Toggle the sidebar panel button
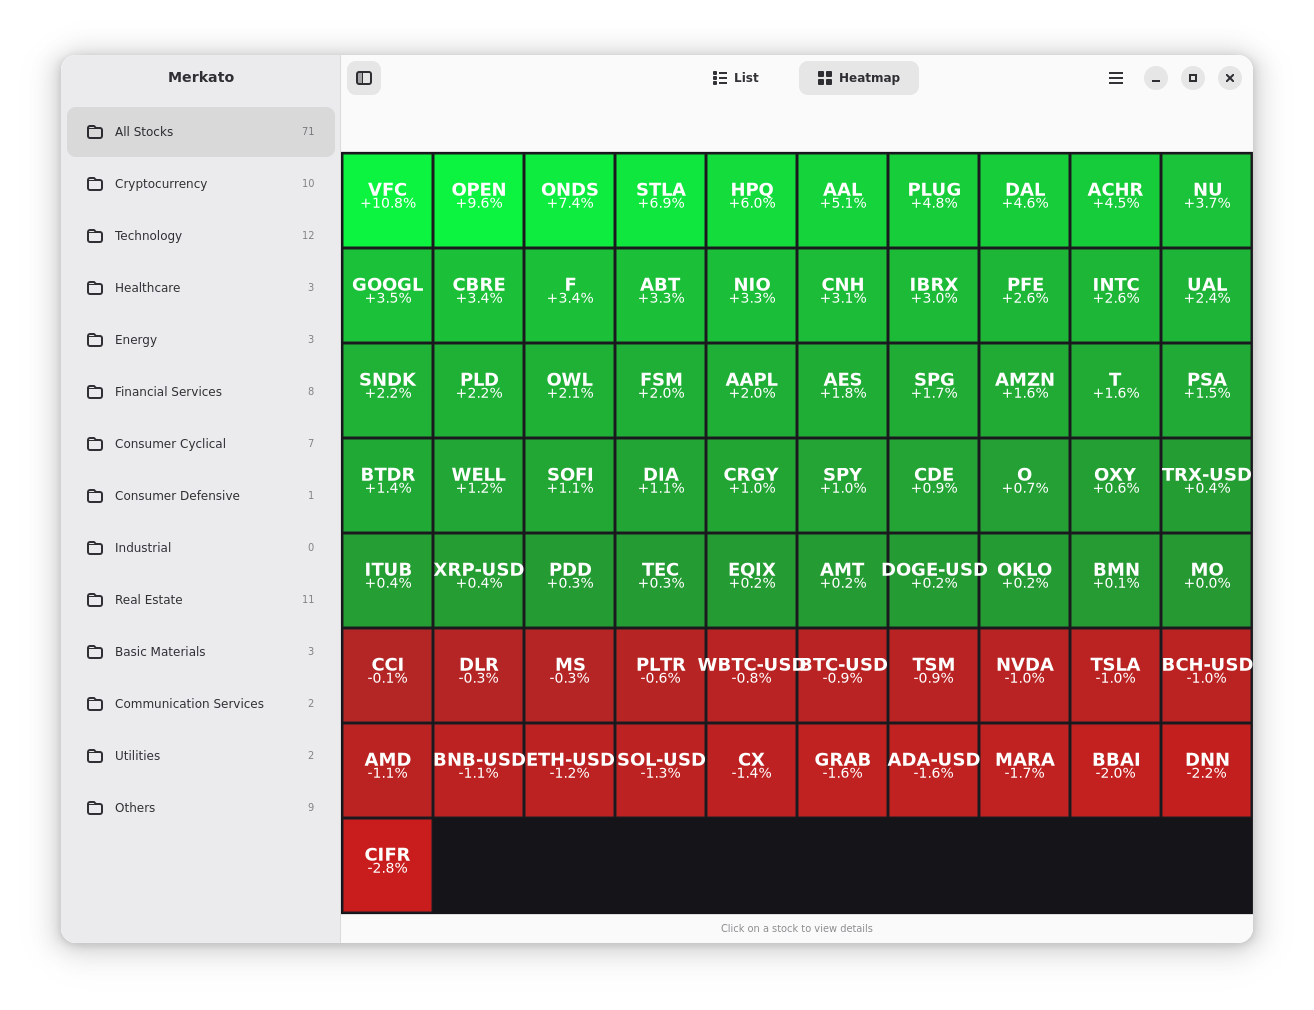 point(364,78)
